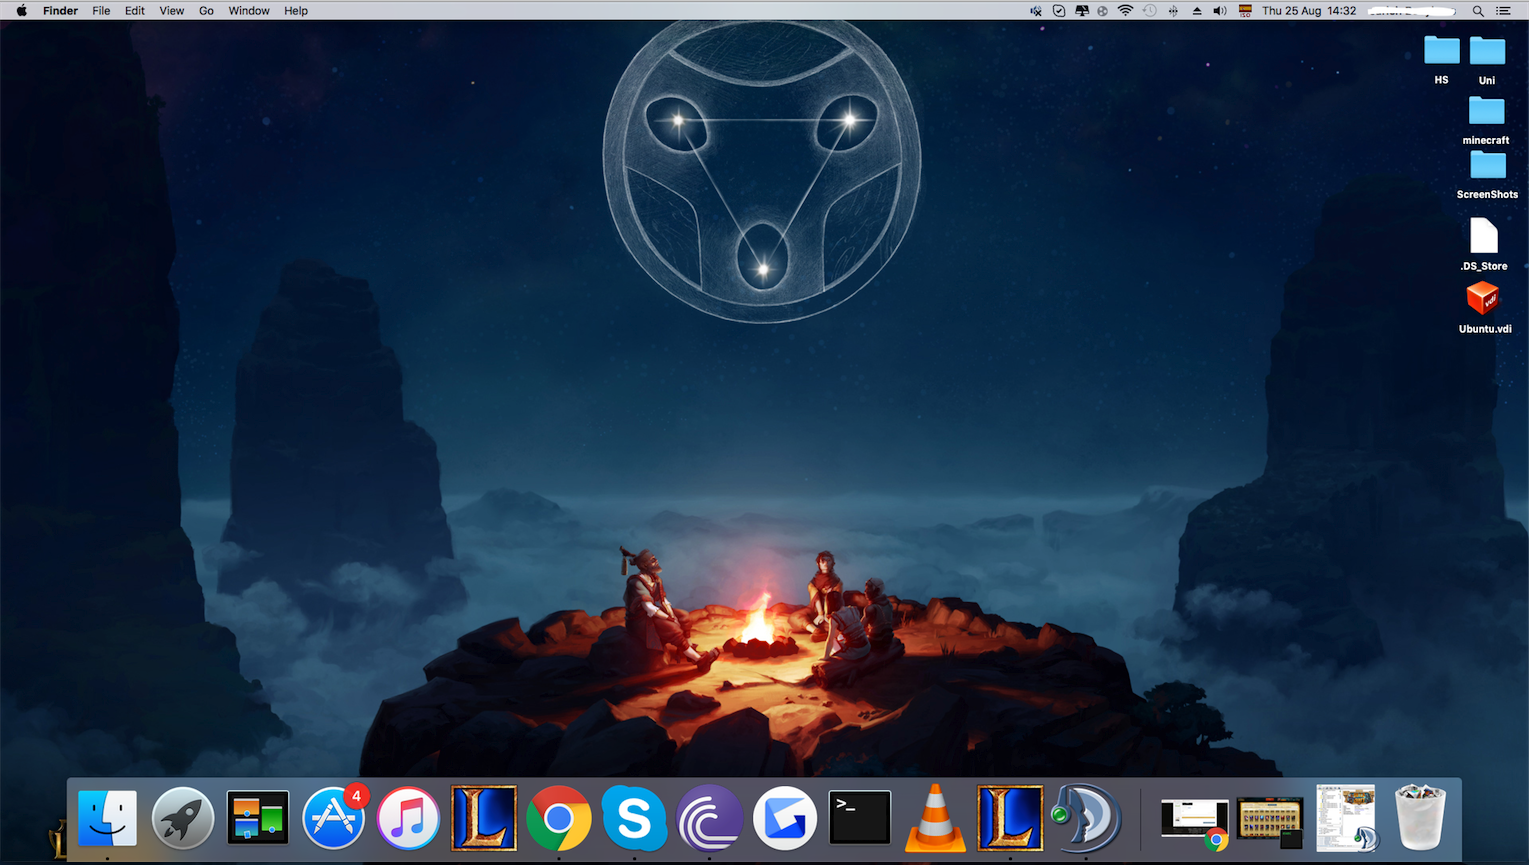The image size is (1529, 865).
Task: Click the eject icon in menu bar
Action: [x=1196, y=11]
